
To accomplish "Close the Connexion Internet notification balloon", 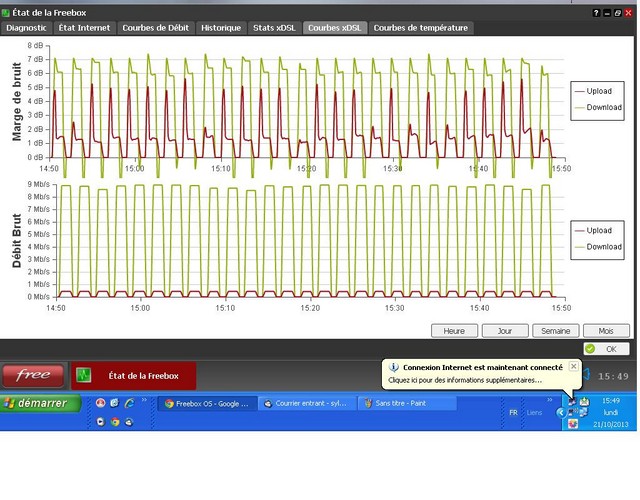I will pos(573,367).
